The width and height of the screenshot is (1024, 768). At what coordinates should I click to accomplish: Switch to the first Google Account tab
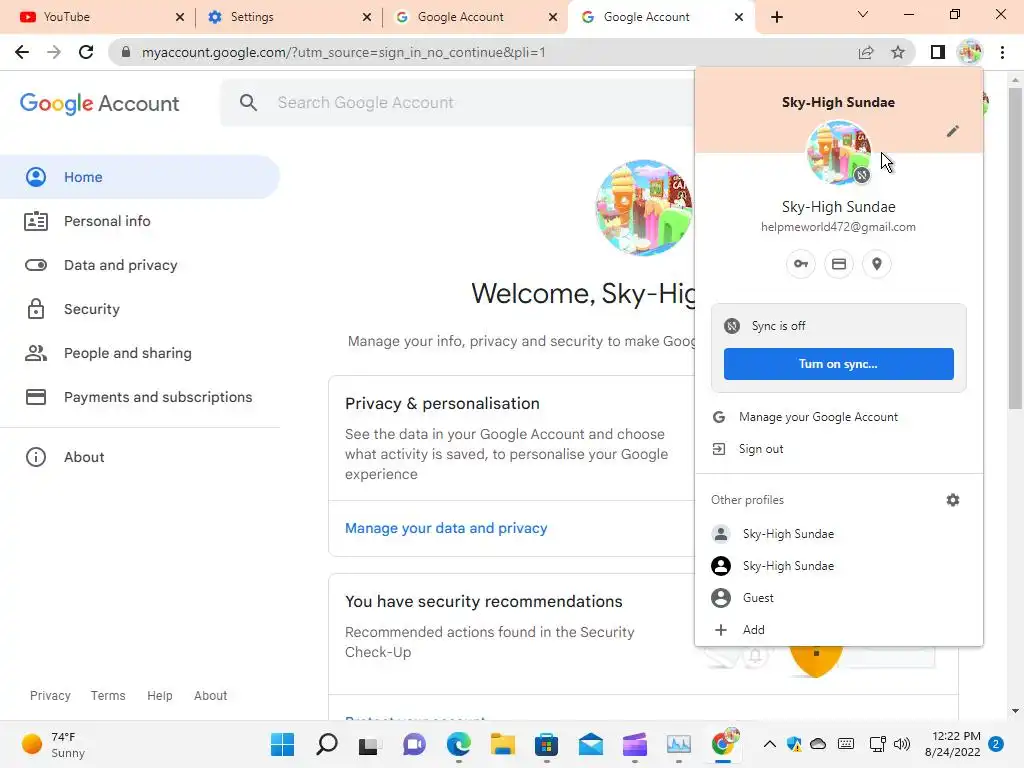point(477,17)
